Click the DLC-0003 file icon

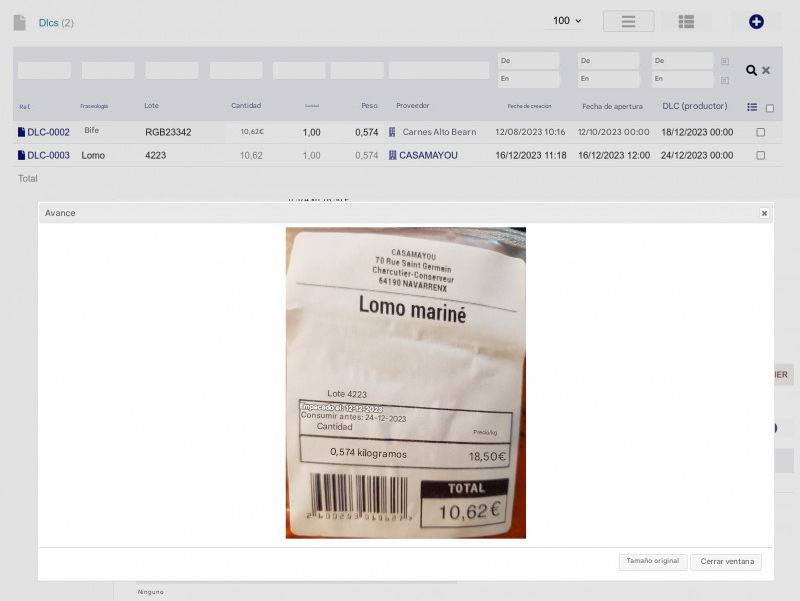(21, 155)
